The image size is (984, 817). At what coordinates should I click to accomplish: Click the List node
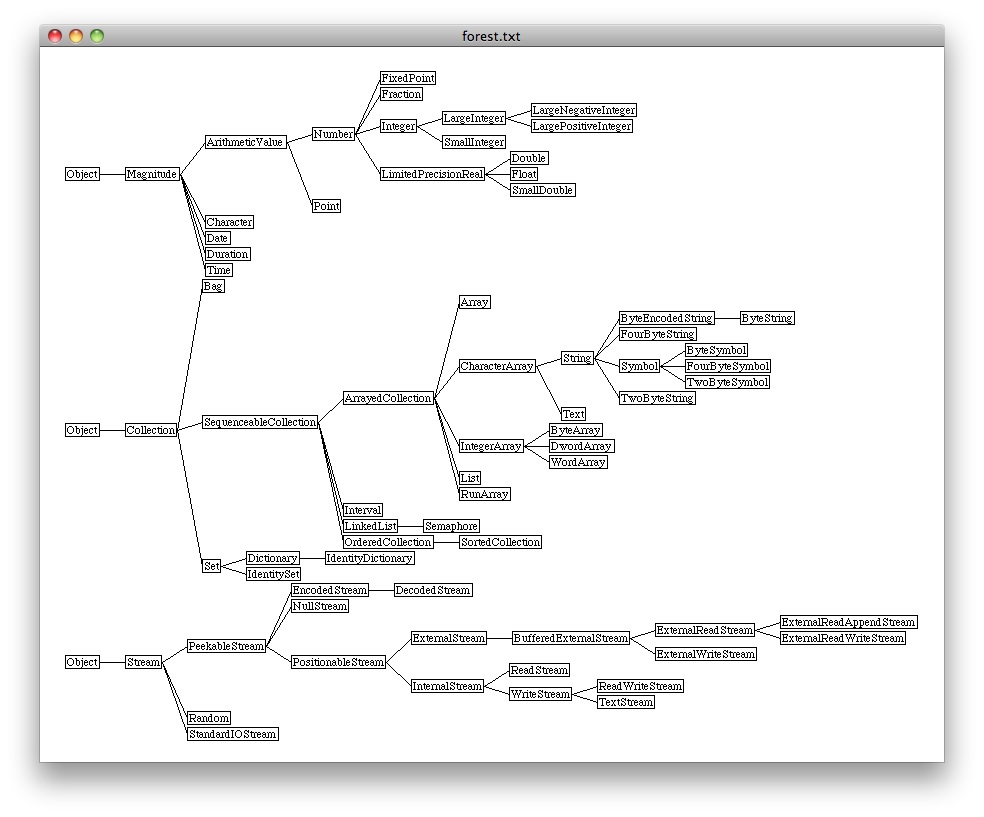[x=470, y=478]
